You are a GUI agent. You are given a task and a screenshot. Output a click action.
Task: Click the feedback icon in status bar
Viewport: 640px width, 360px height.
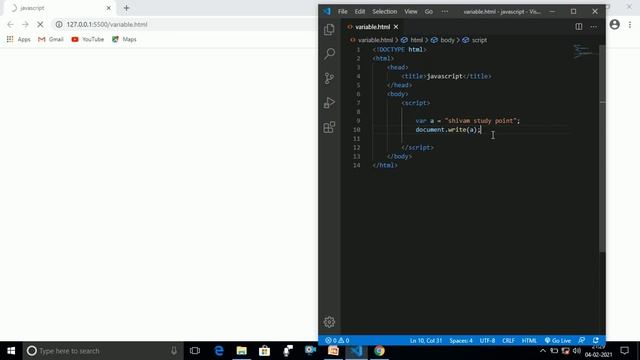(x=582, y=340)
